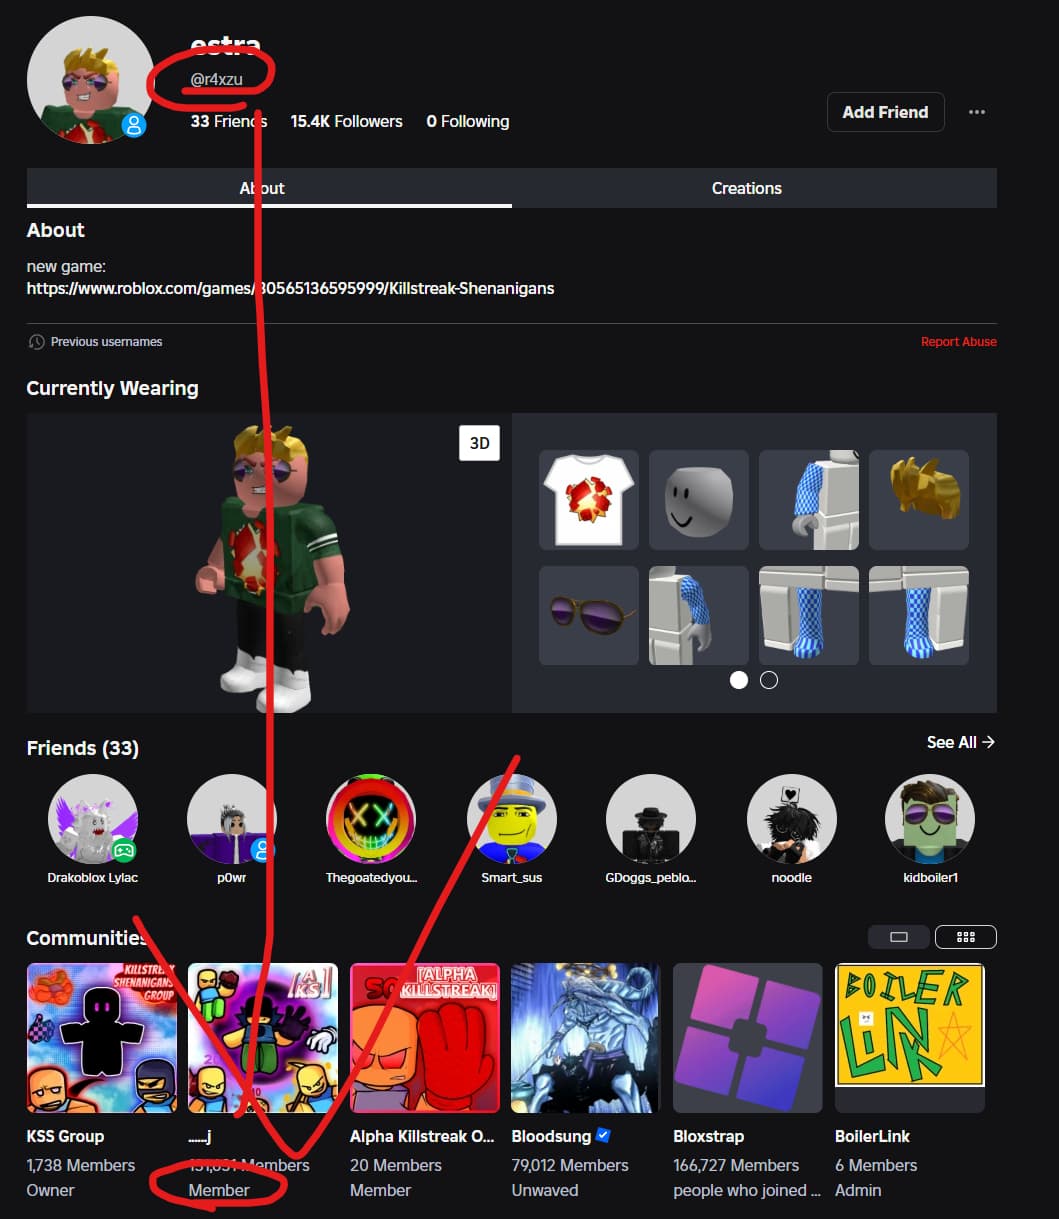Click the 15.4K Followers count

[x=346, y=121]
